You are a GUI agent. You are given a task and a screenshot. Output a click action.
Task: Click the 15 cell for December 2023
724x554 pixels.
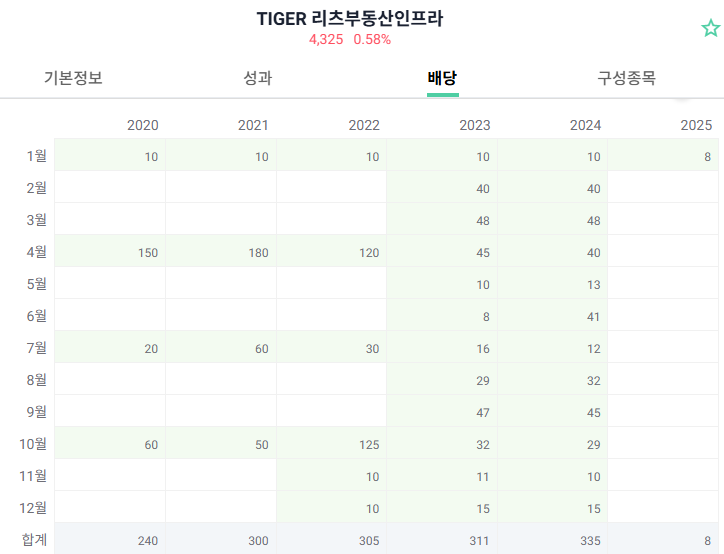tap(442, 507)
